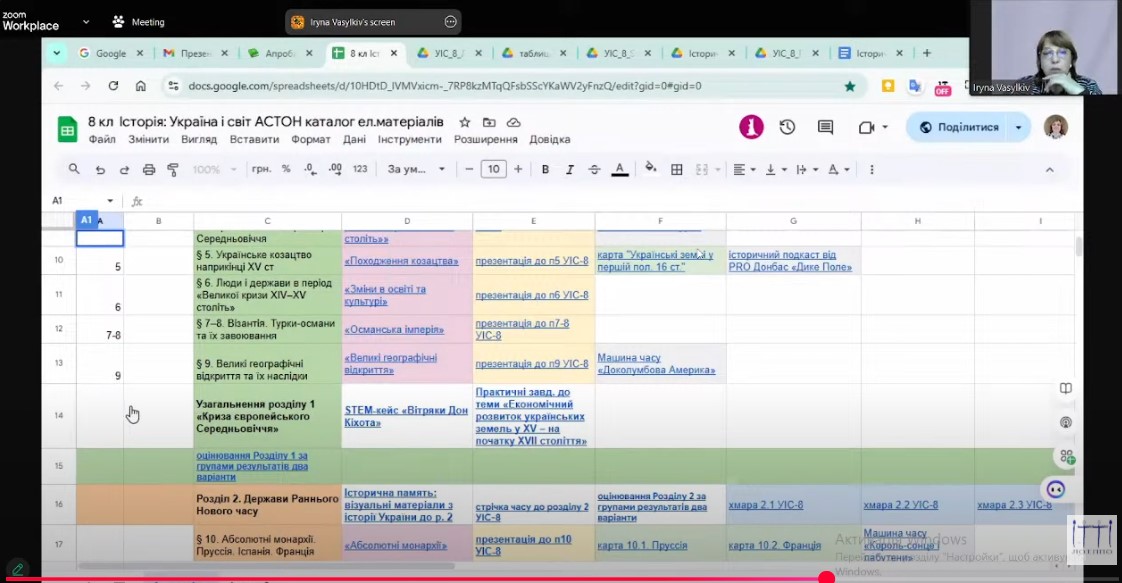The width and height of the screenshot is (1122, 583).
Task: Open the Вставити menu
Action: point(254,140)
